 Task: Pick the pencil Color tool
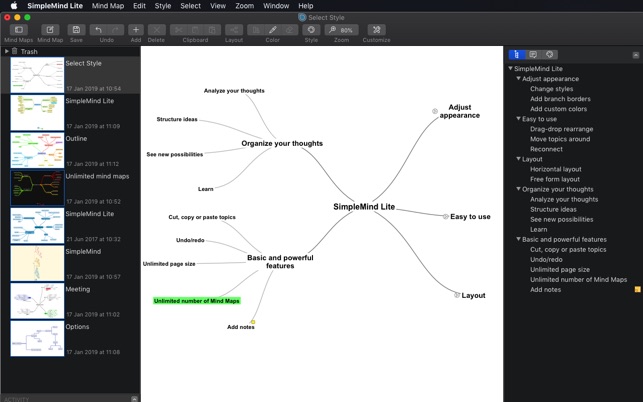[272, 30]
